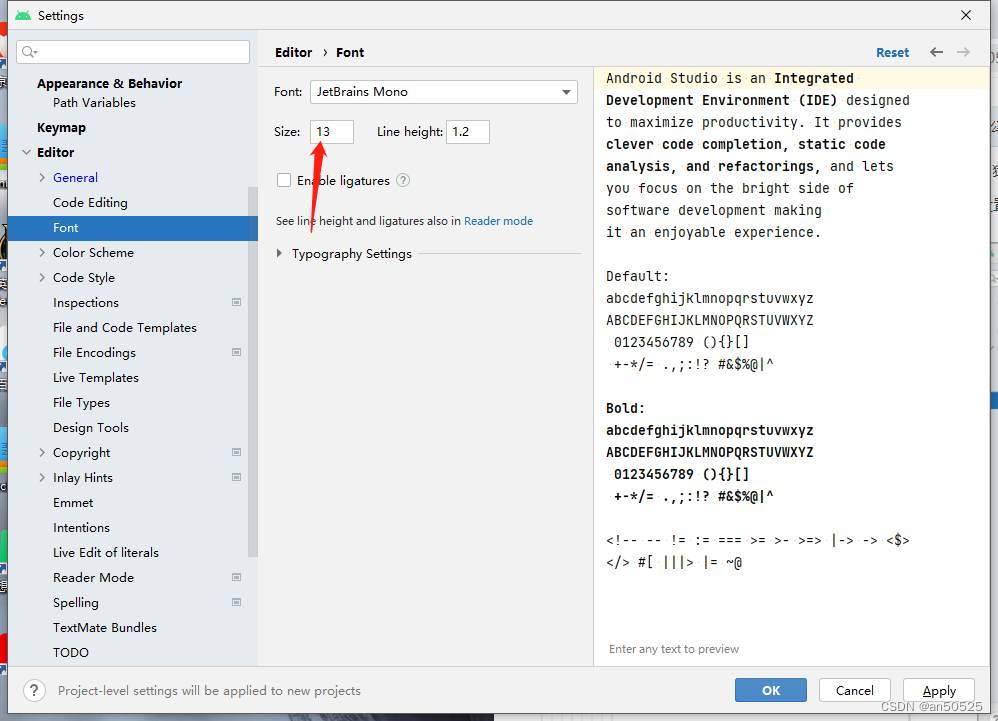Open Code Editing settings page
Viewport: 998px width, 721px height.
tap(90, 202)
